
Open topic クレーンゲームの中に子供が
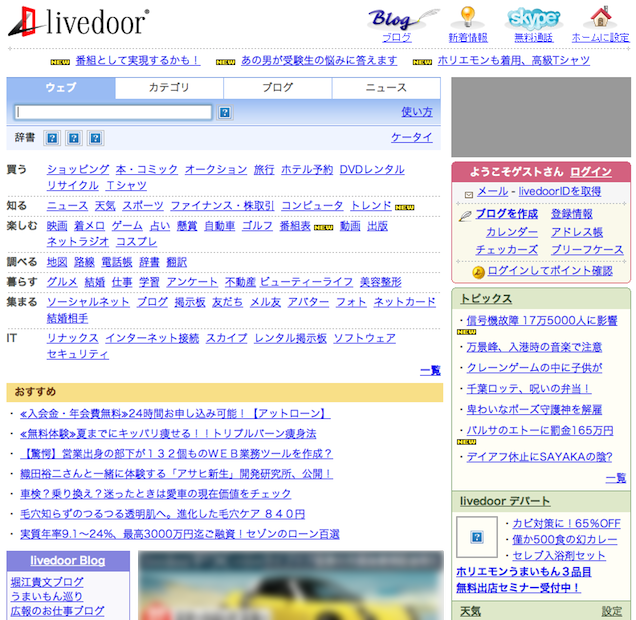(x=534, y=367)
